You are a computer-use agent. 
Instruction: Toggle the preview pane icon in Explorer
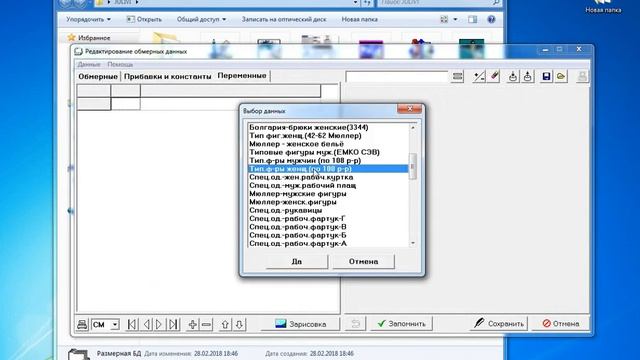tap(473, 19)
